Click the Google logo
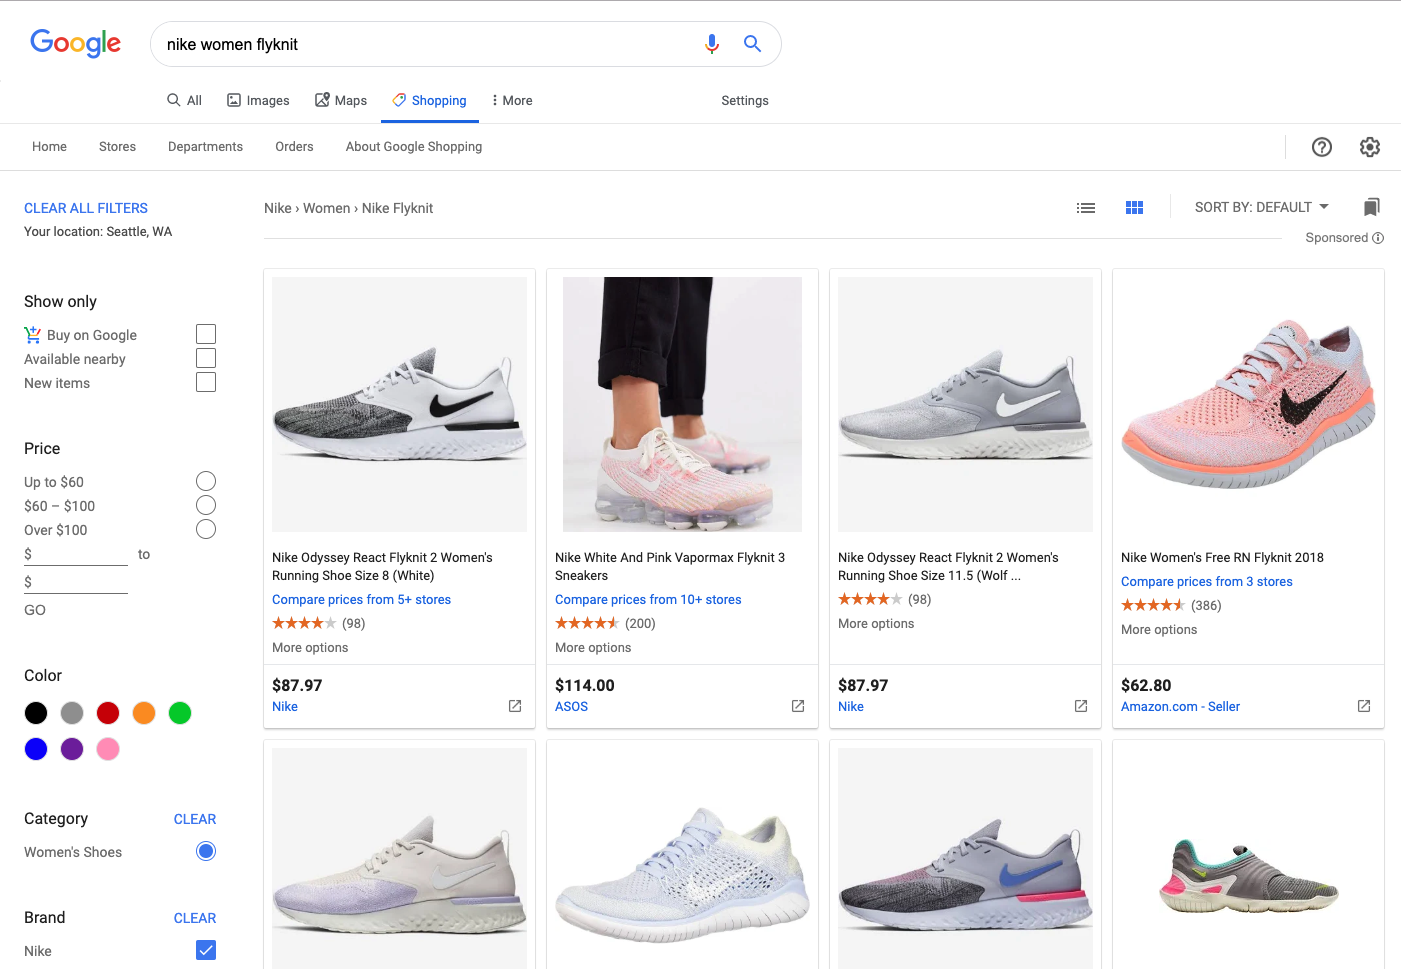 pyautogui.click(x=75, y=43)
